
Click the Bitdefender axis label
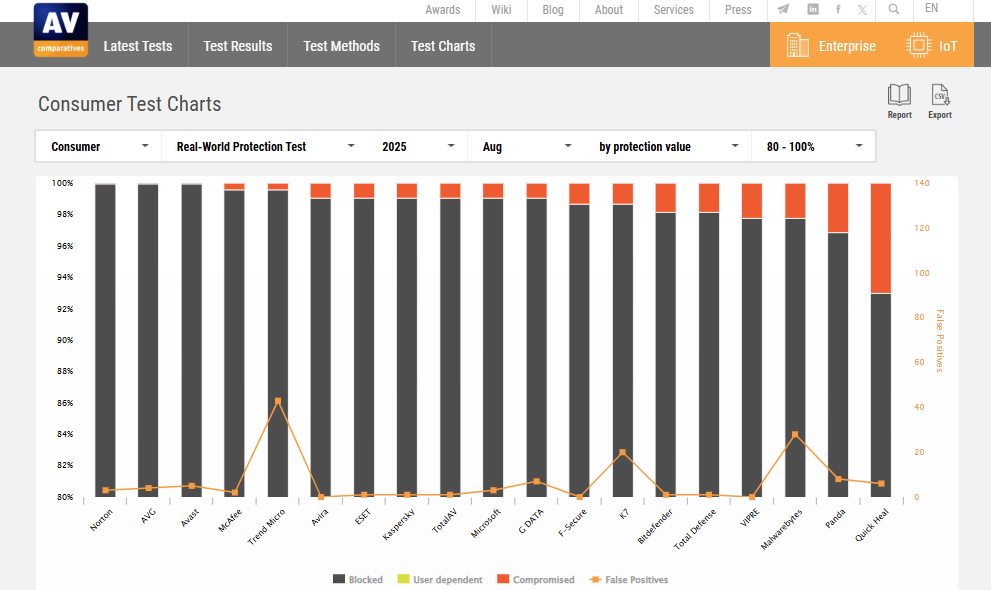[655, 526]
